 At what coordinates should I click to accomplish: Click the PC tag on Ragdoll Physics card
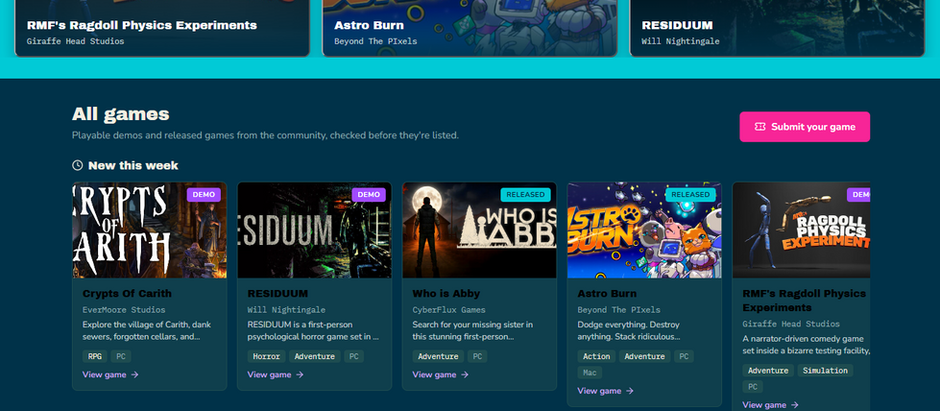pos(752,386)
